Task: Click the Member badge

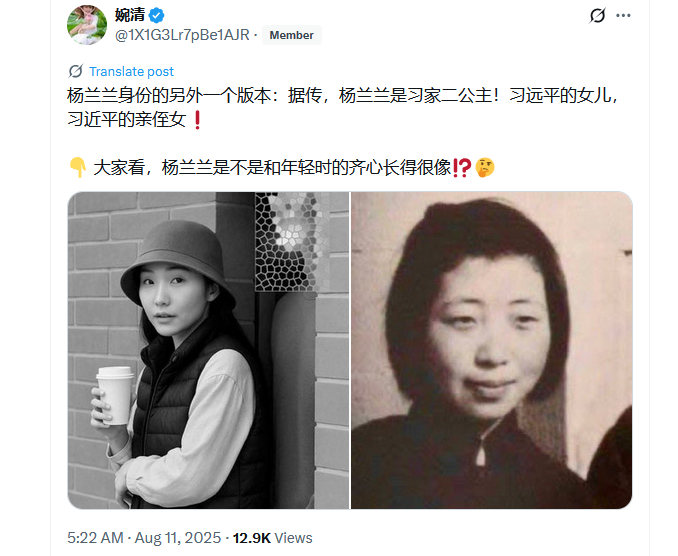Action: [291, 35]
